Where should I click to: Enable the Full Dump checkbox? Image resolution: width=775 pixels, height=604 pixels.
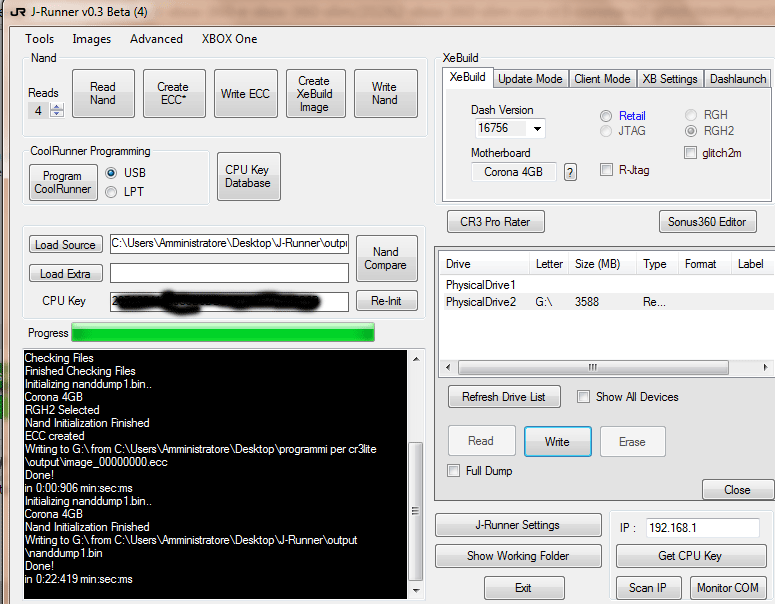[453, 471]
